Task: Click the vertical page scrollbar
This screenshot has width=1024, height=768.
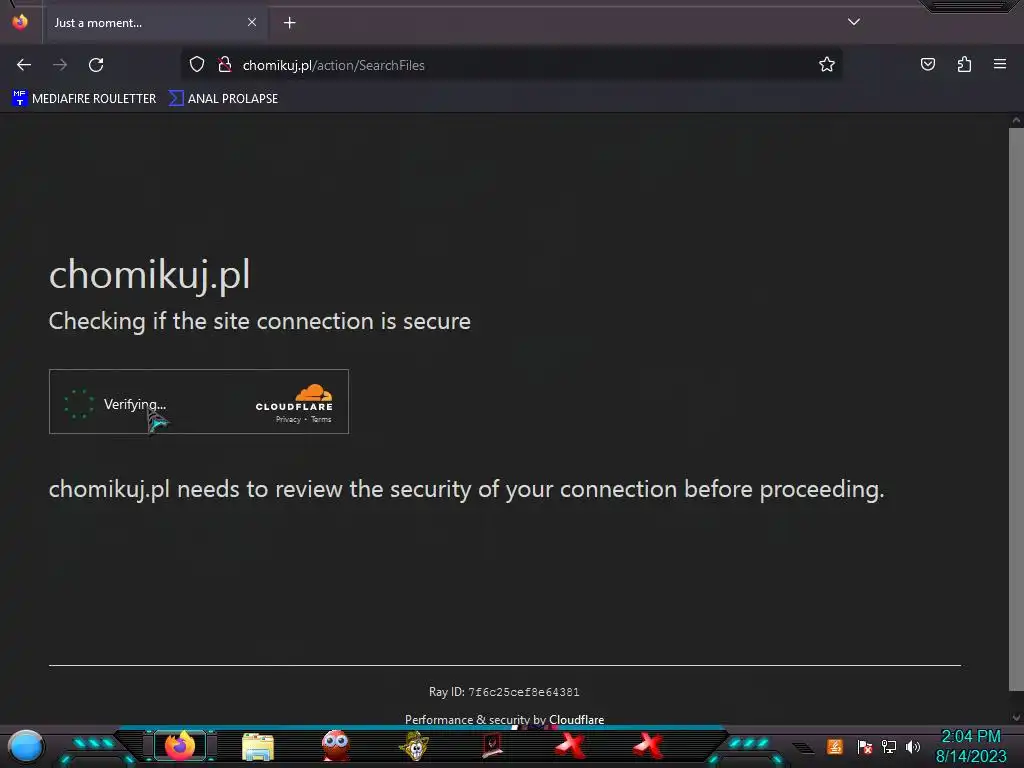Action: click(x=1016, y=408)
